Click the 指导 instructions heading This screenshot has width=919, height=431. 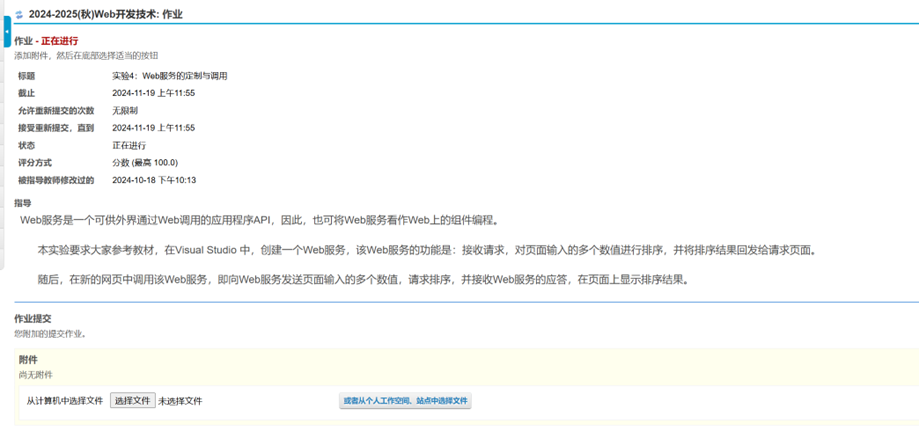(22, 203)
